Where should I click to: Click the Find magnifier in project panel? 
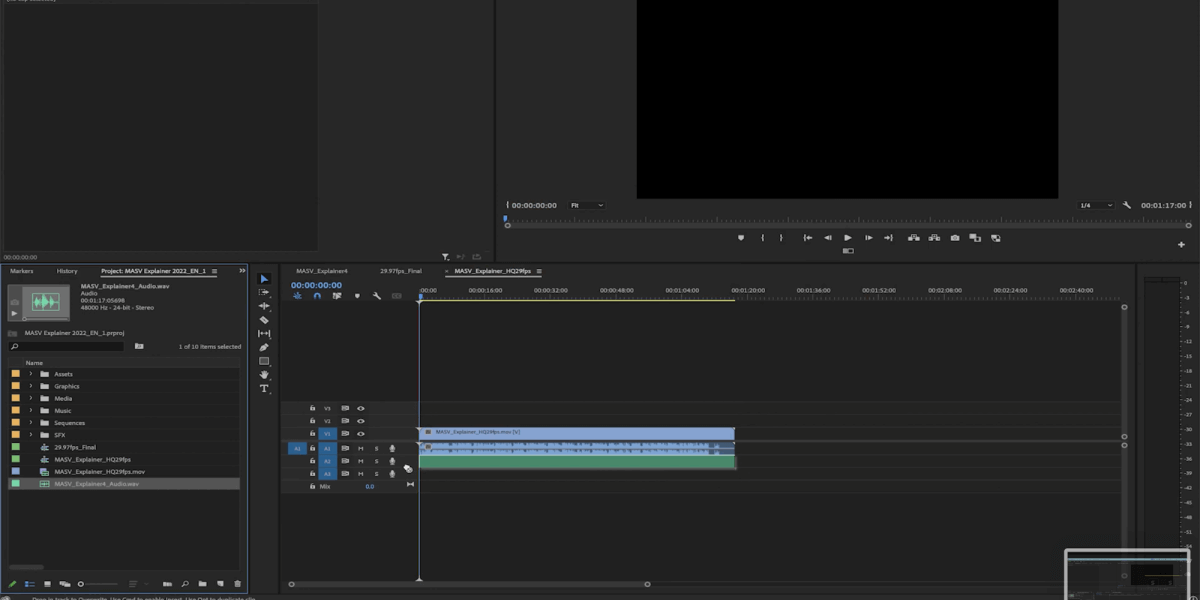point(185,584)
